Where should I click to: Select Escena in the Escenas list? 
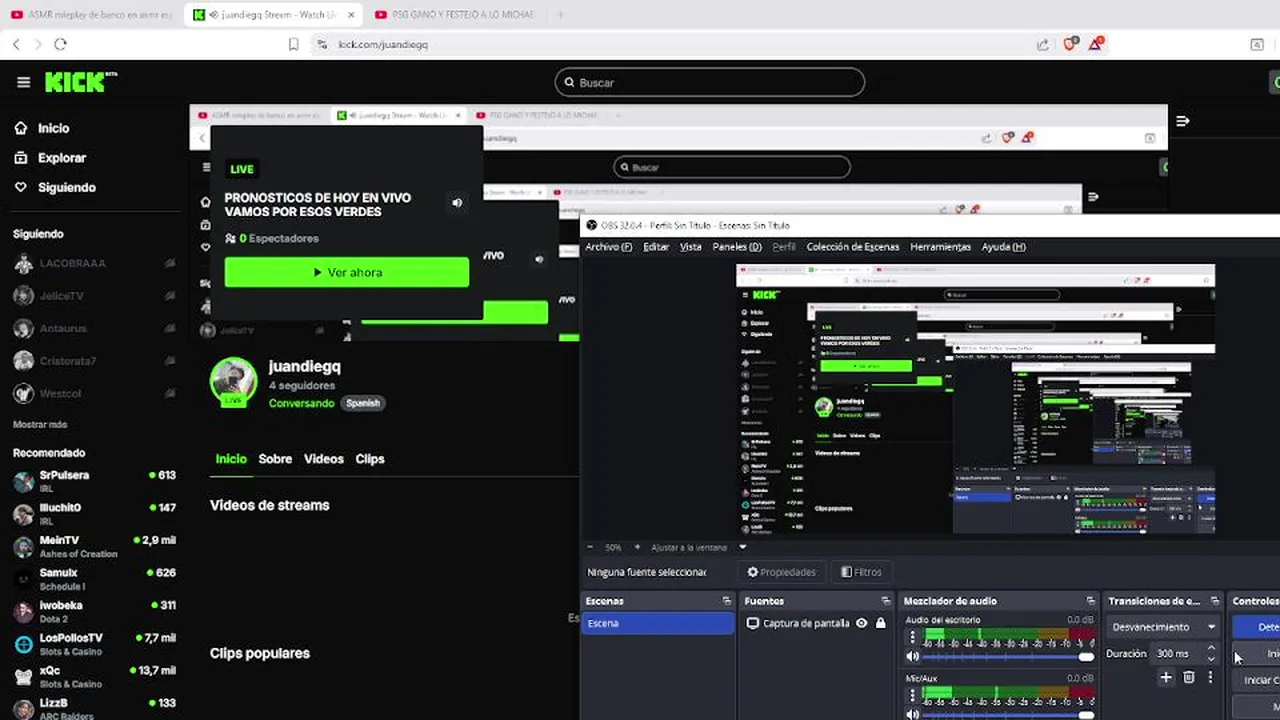coord(658,623)
